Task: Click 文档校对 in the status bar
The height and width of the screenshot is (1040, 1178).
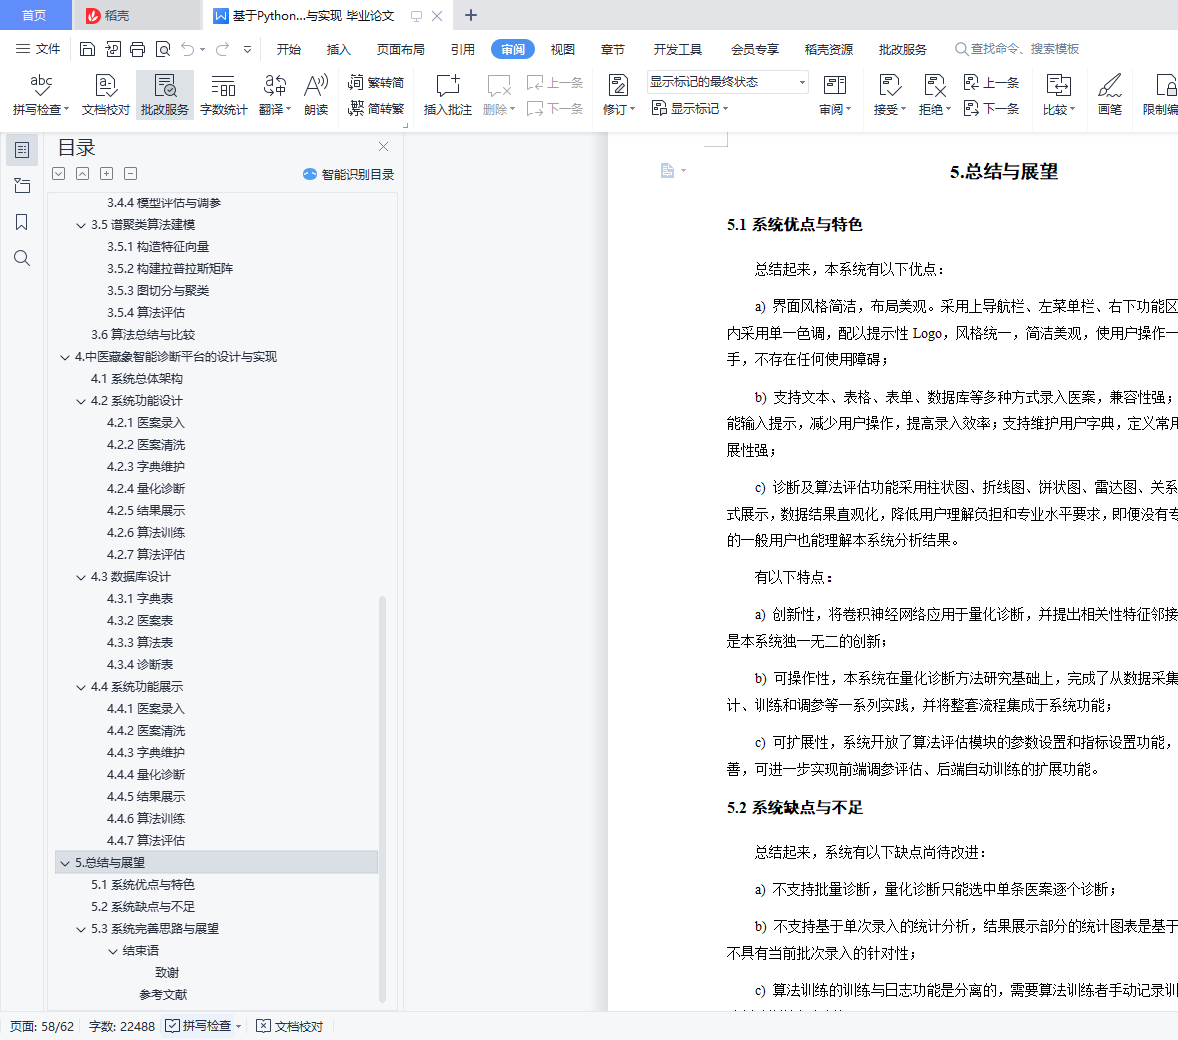Action: [x=290, y=1026]
